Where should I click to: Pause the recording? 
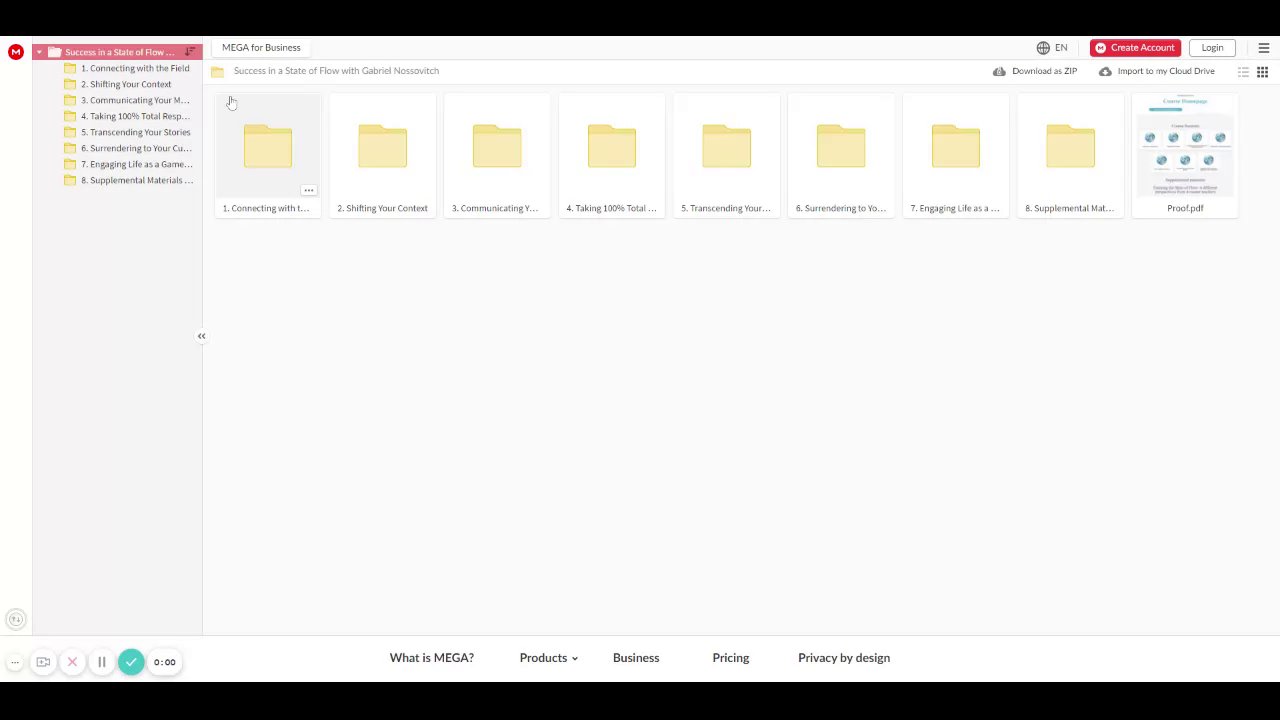(101, 662)
